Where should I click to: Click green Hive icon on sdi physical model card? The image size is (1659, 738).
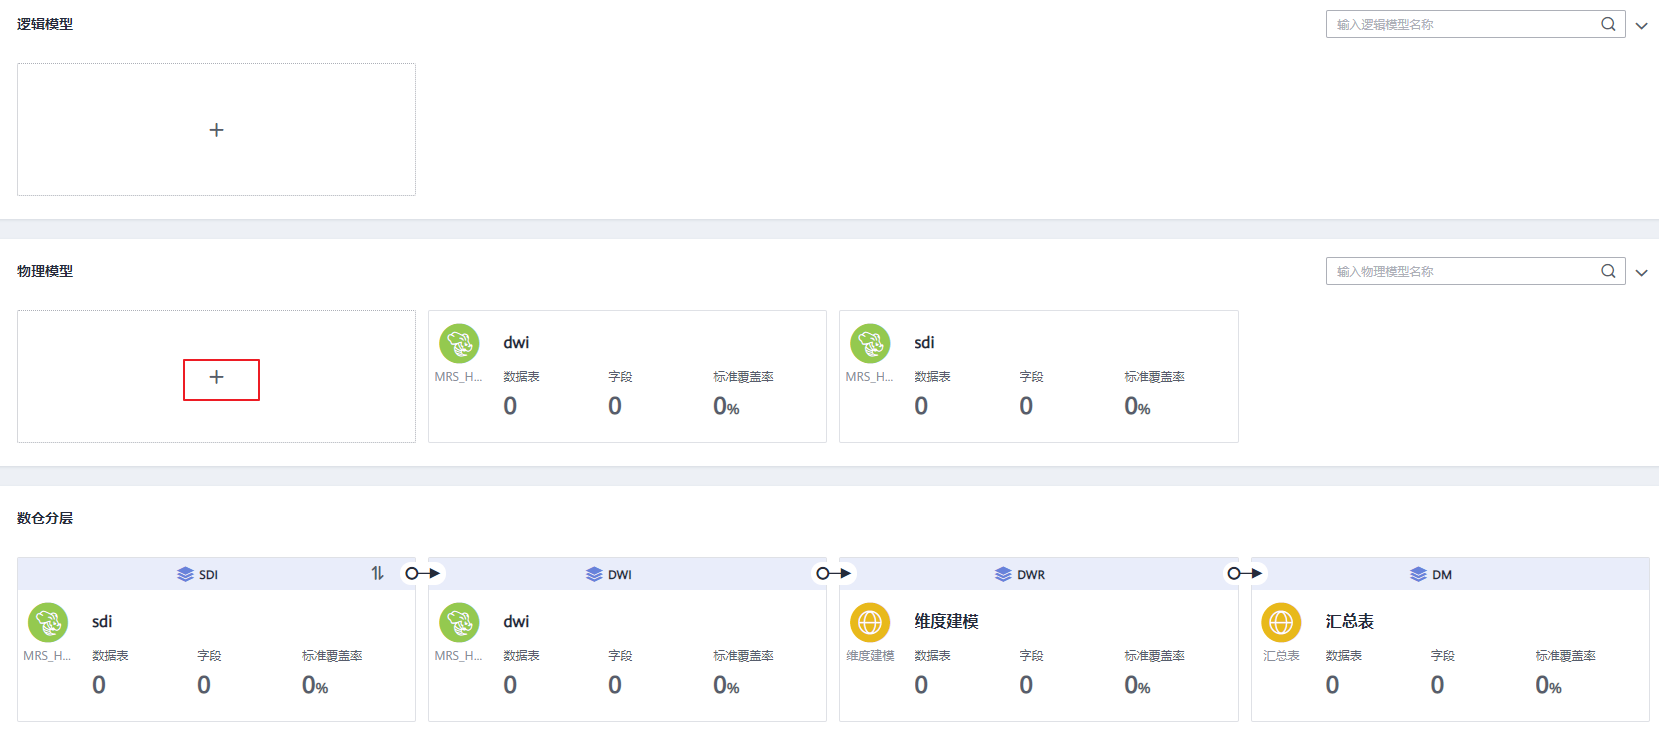coord(870,344)
